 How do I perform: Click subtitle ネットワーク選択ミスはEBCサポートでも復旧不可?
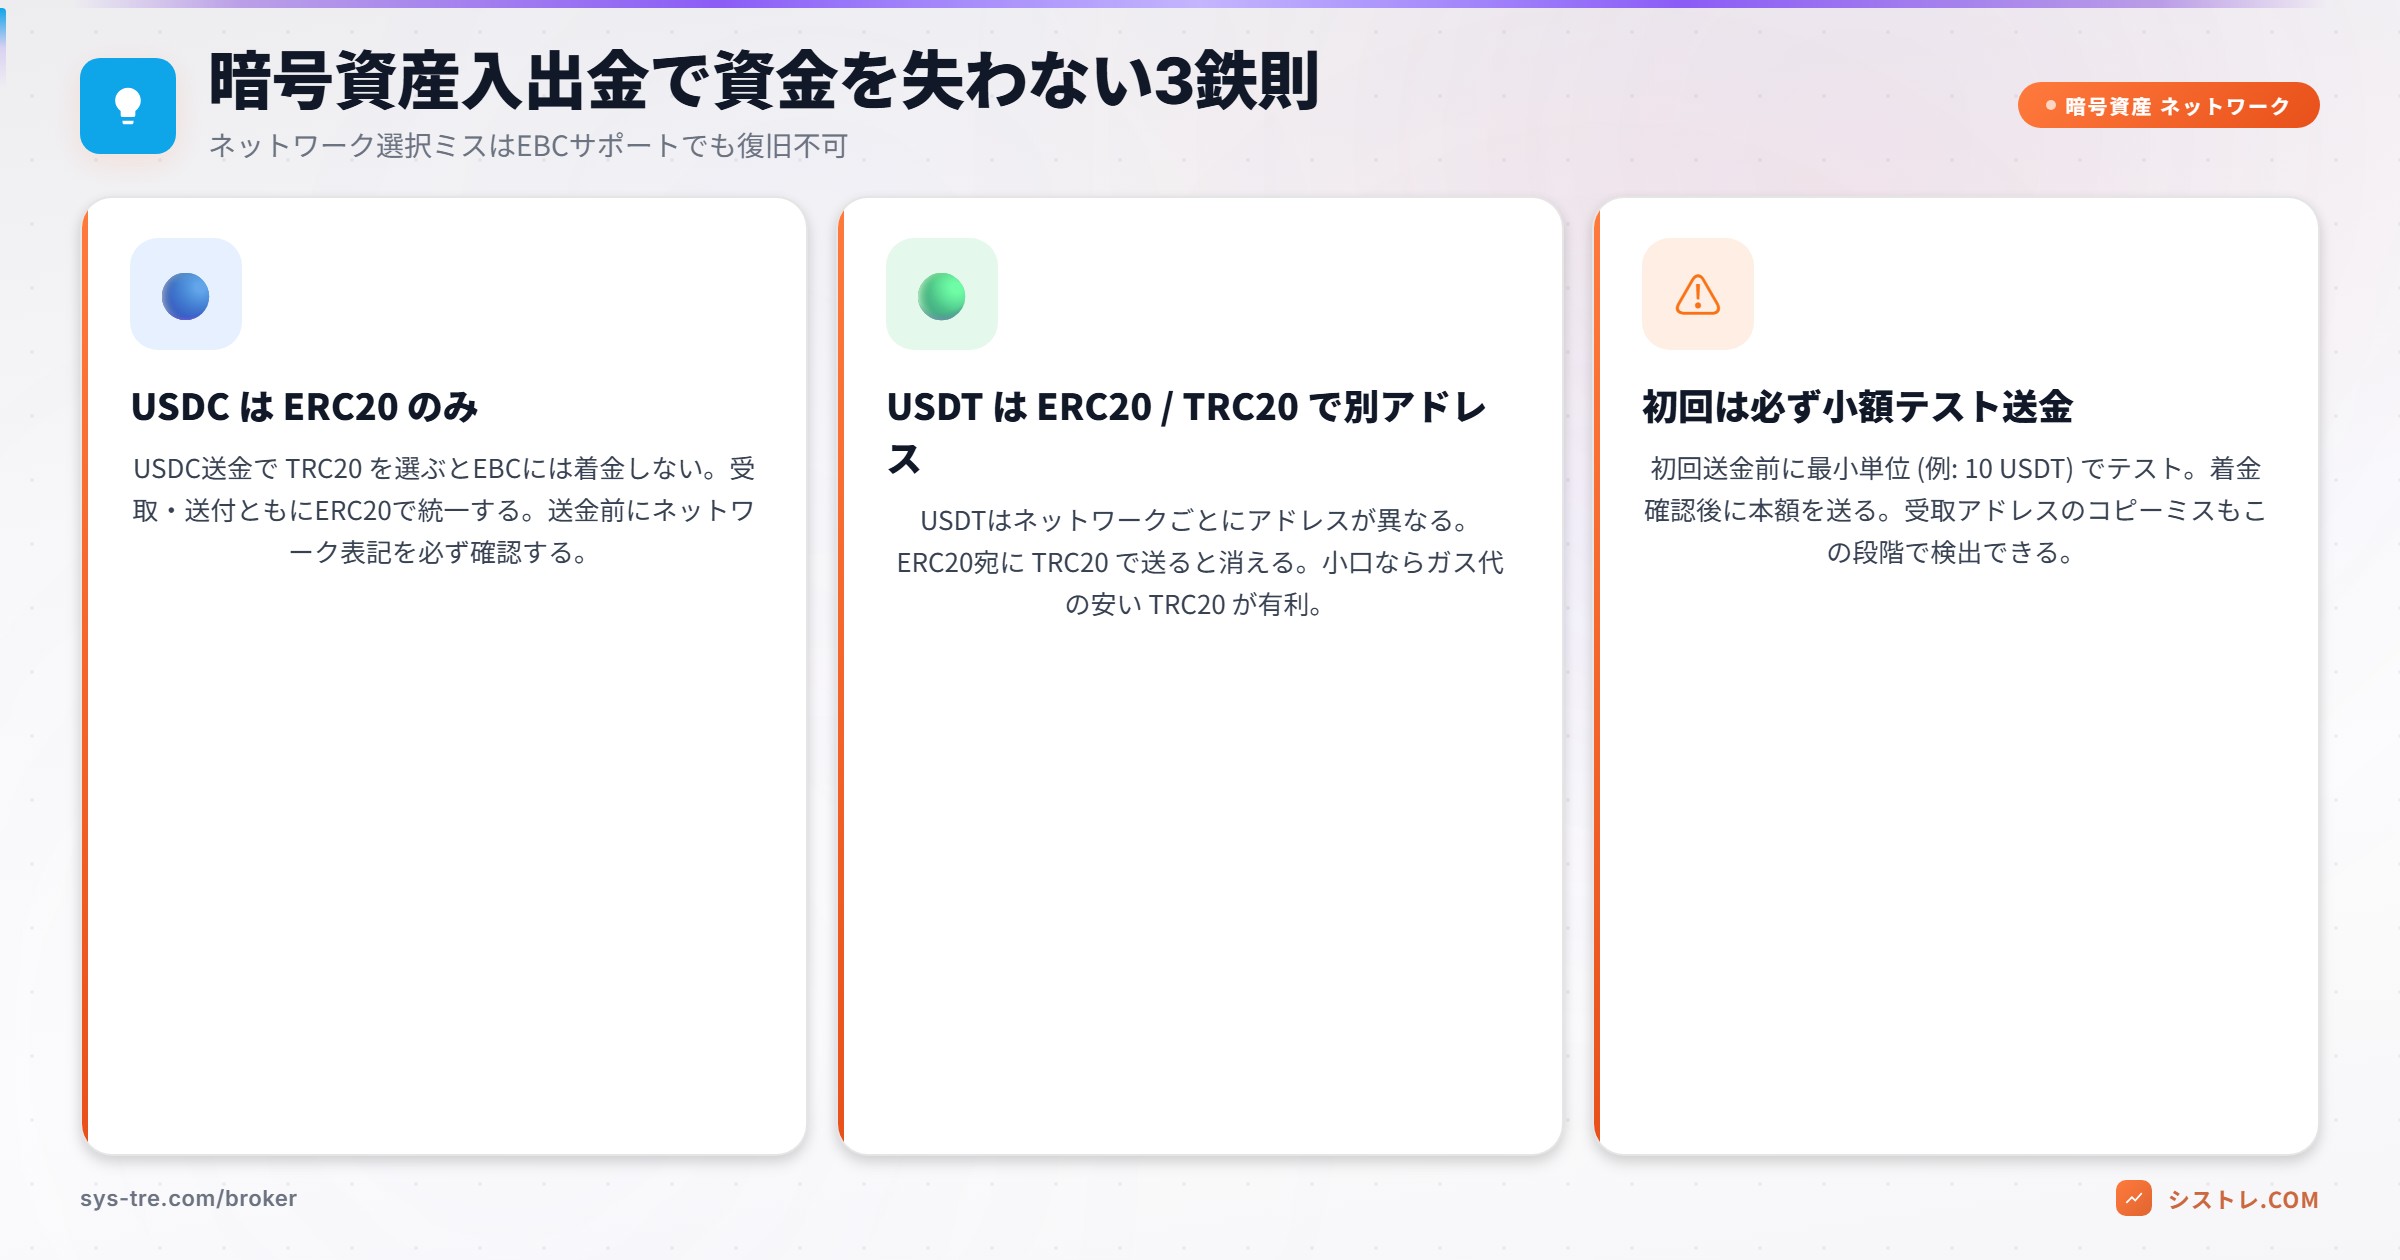click(x=528, y=146)
